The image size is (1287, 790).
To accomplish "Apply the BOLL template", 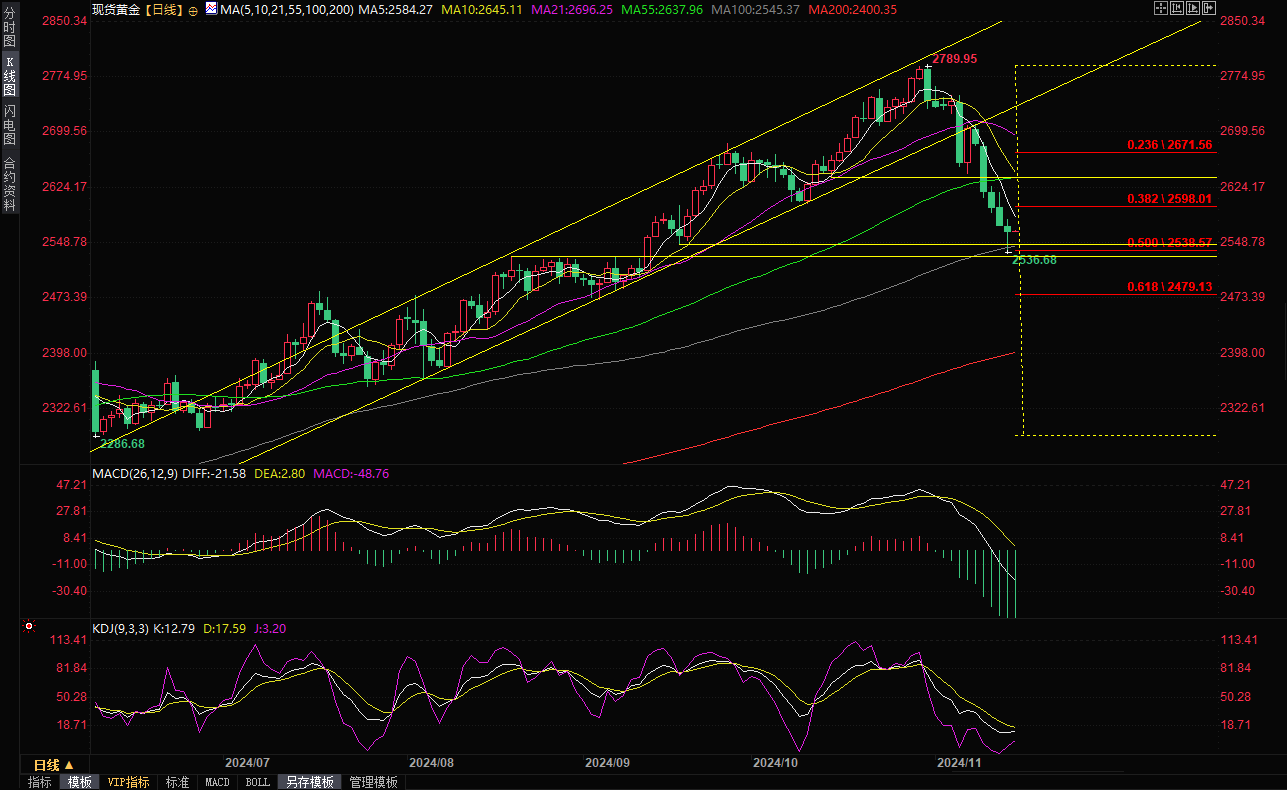I will pos(257,782).
